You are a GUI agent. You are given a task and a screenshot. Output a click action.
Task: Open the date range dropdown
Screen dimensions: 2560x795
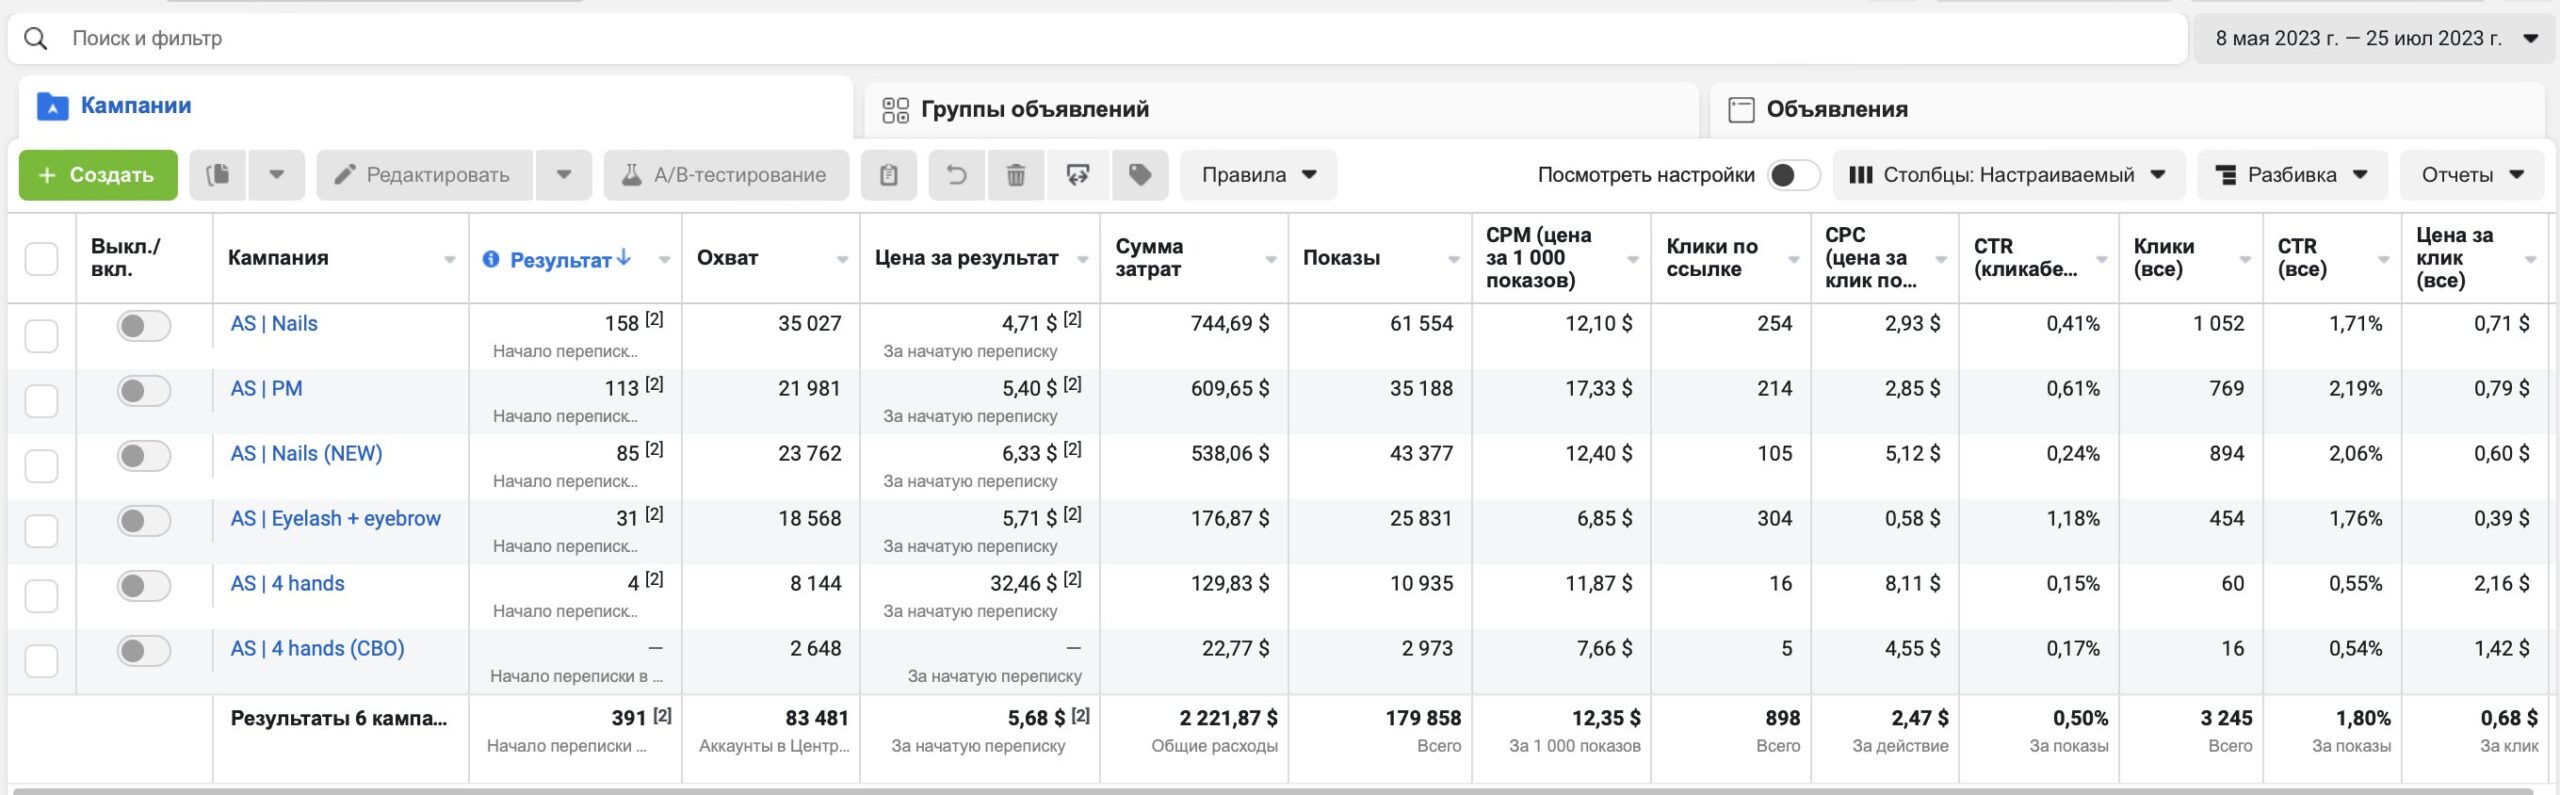(2374, 38)
